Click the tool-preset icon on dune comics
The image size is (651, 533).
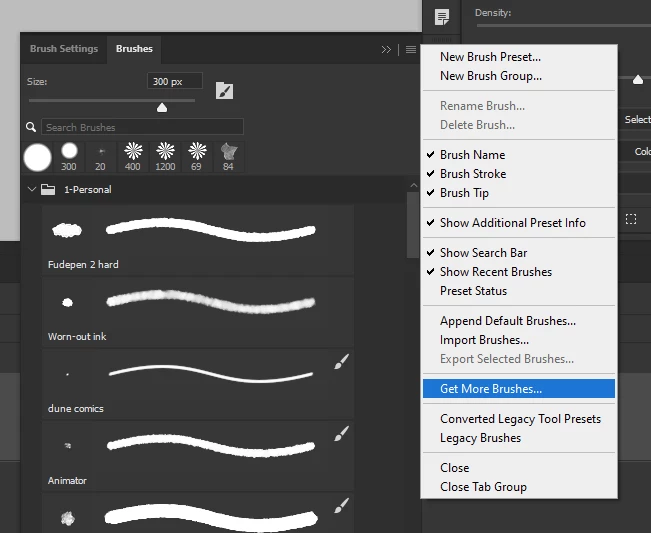tap(342, 361)
